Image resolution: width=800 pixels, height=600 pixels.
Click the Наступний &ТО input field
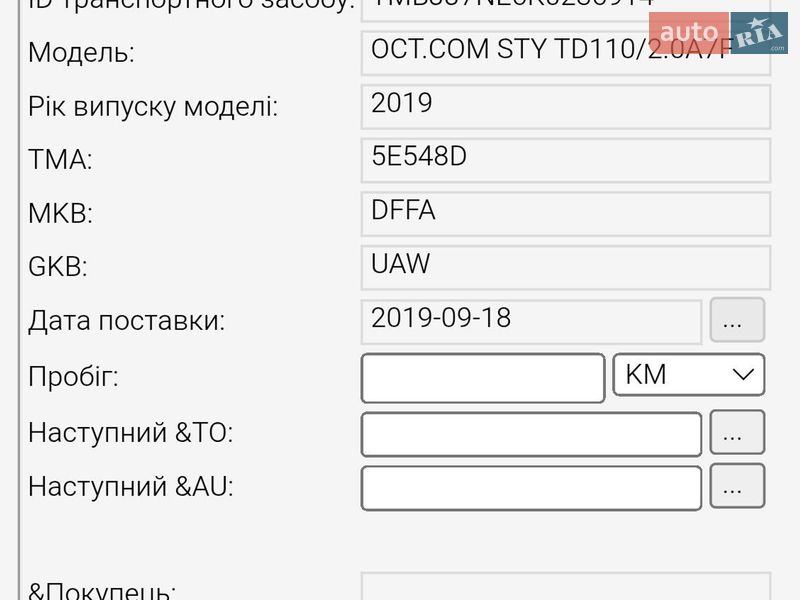pos(530,432)
